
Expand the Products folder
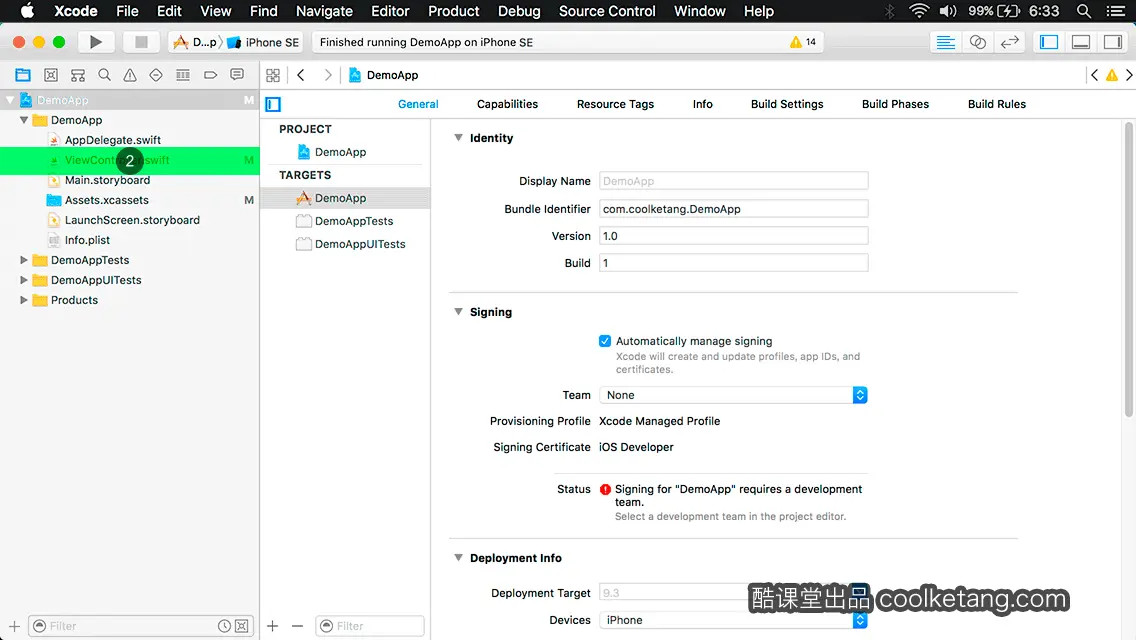pos(24,299)
